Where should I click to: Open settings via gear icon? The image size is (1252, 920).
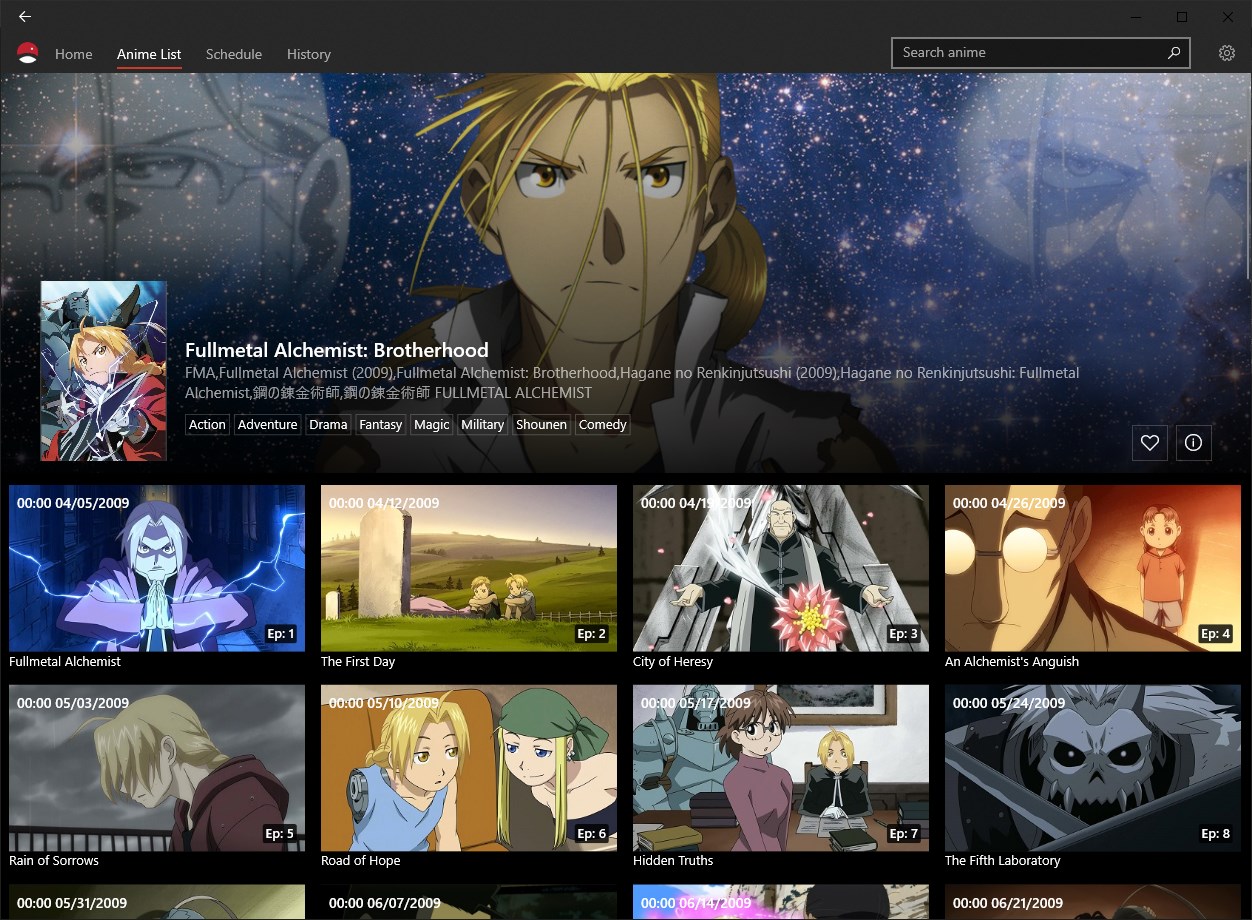point(1227,53)
